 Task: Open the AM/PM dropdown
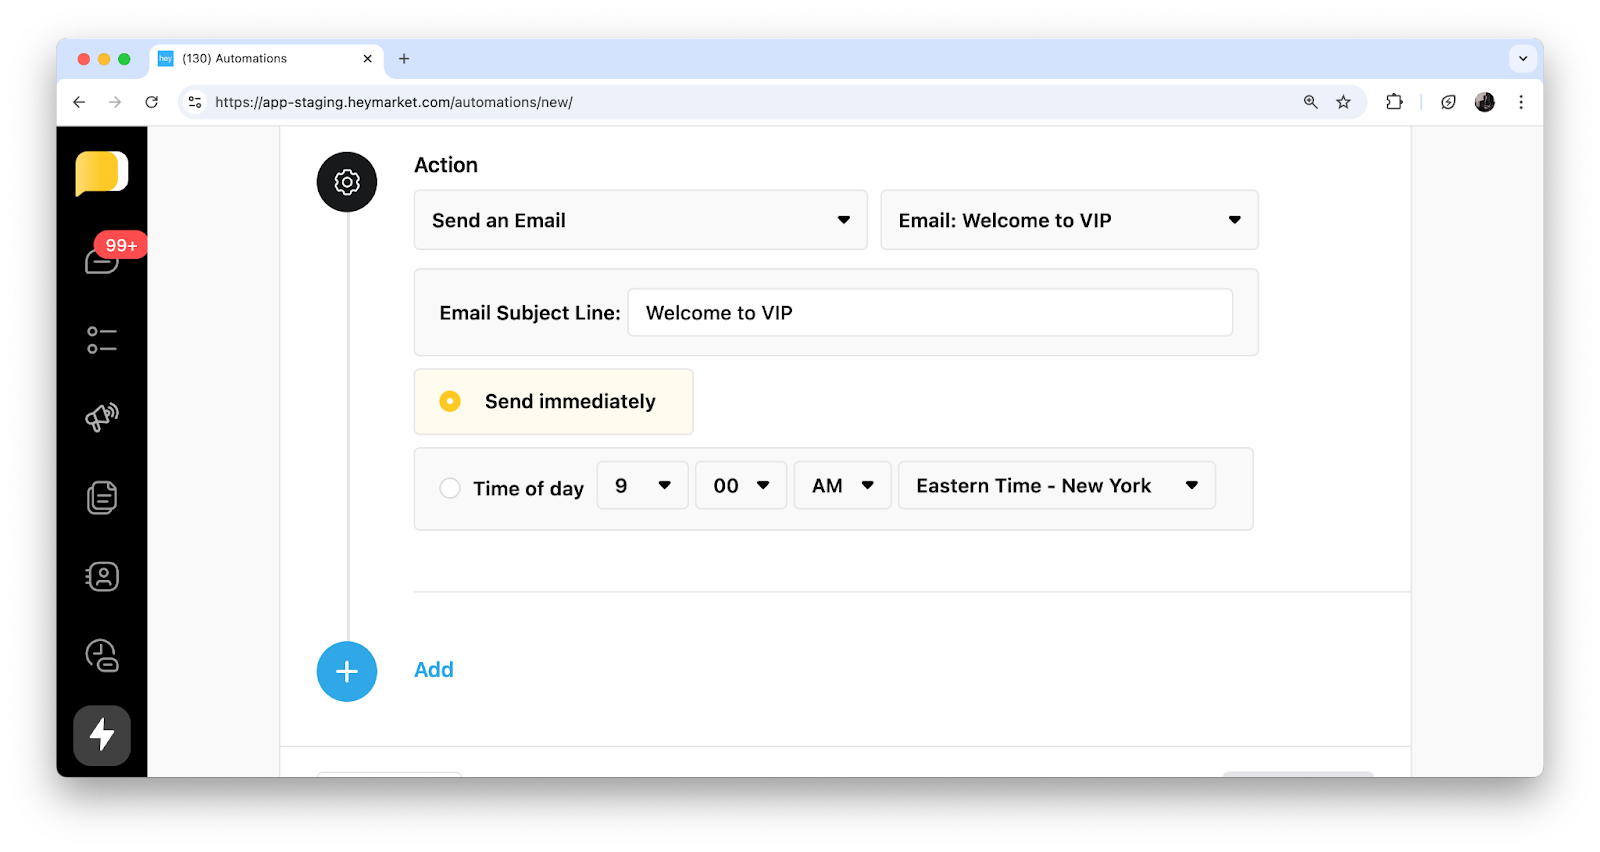[x=842, y=485]
